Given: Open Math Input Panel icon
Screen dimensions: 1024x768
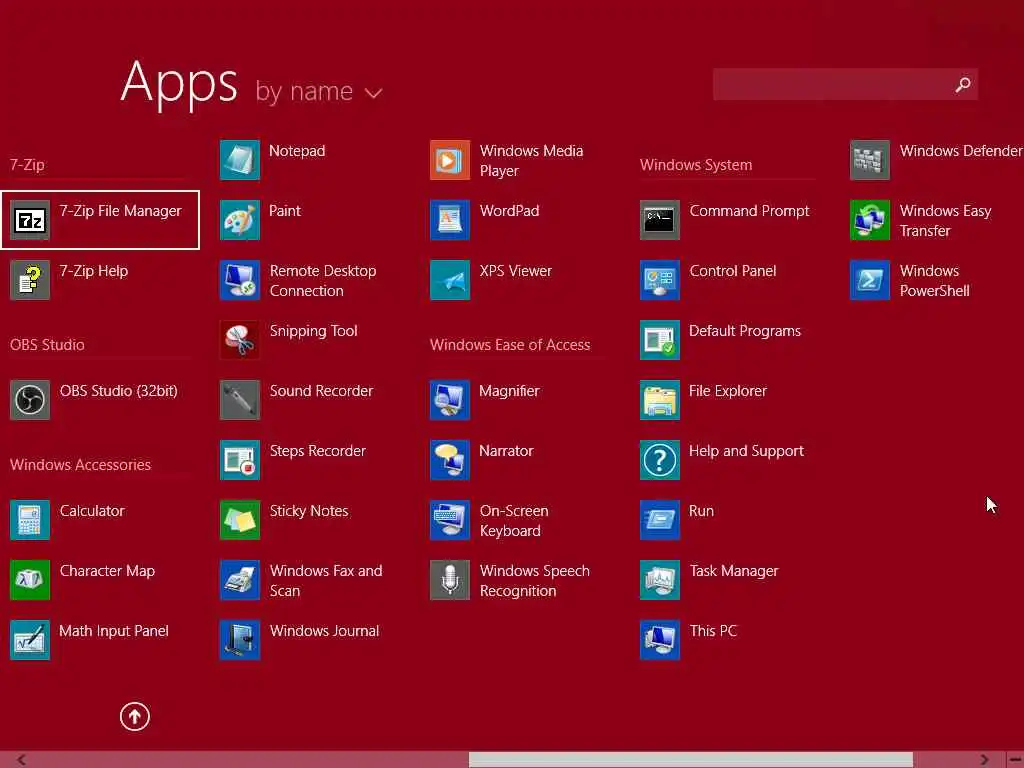Looking at the screenshot, I should (30, 640).
